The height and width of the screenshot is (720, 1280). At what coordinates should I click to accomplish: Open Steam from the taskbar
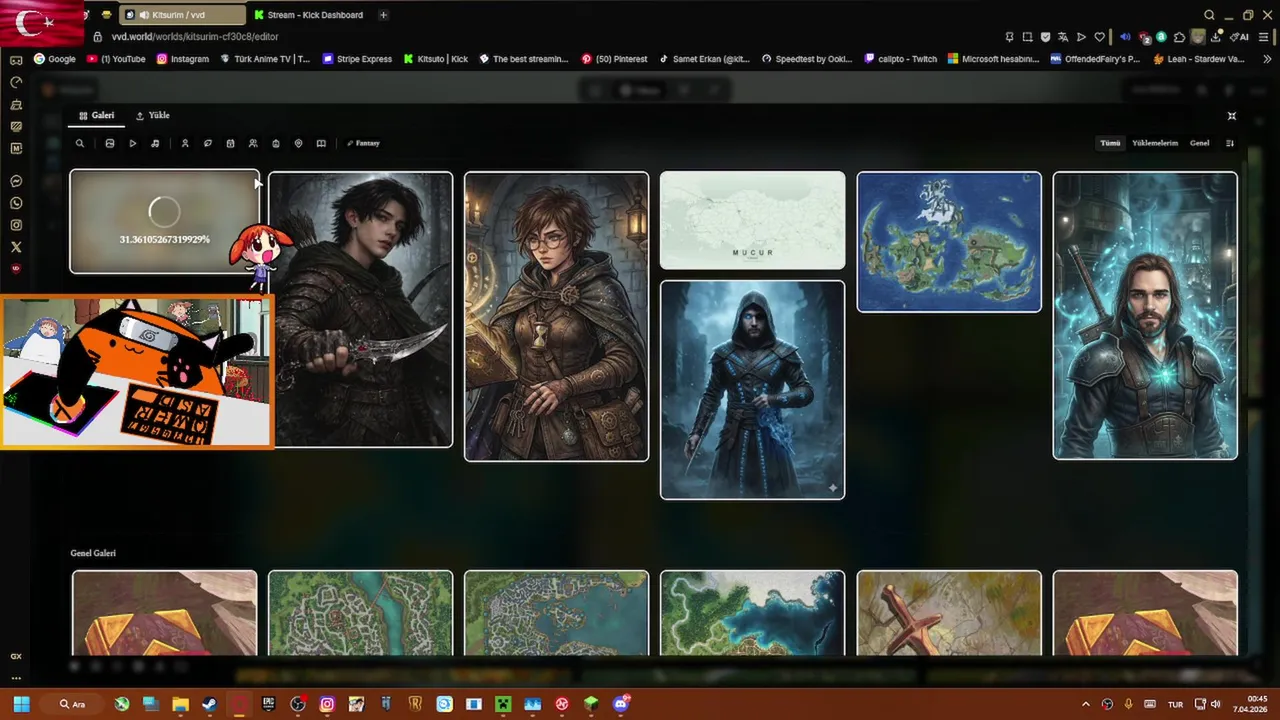pyautogui.click(x=209, y=704)
